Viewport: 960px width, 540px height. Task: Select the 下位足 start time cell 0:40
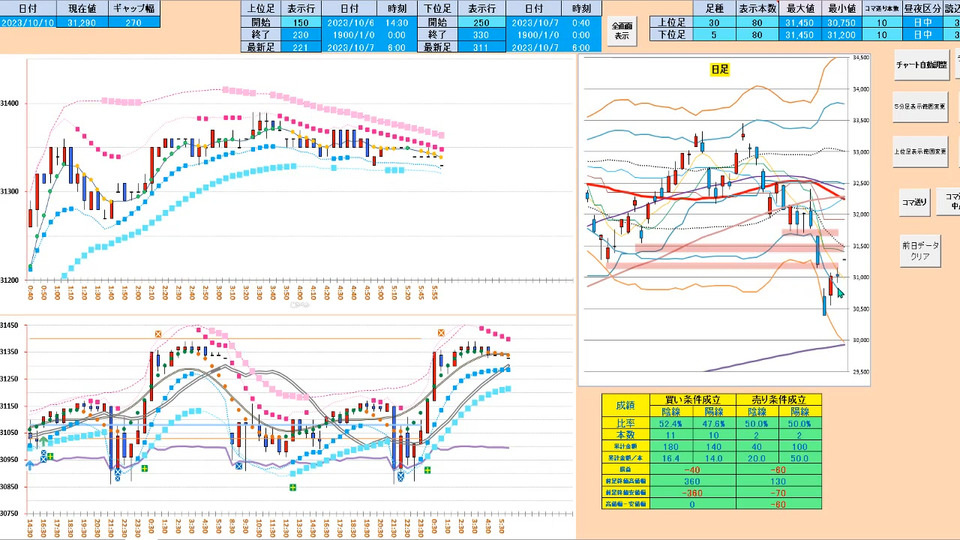tap(582, 23)
